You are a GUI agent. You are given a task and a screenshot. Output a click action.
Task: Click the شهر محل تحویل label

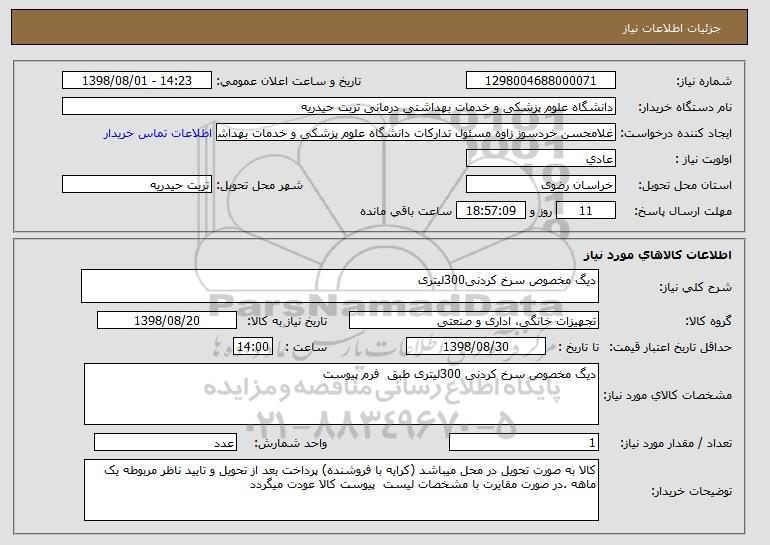click(x=260, y=185)
